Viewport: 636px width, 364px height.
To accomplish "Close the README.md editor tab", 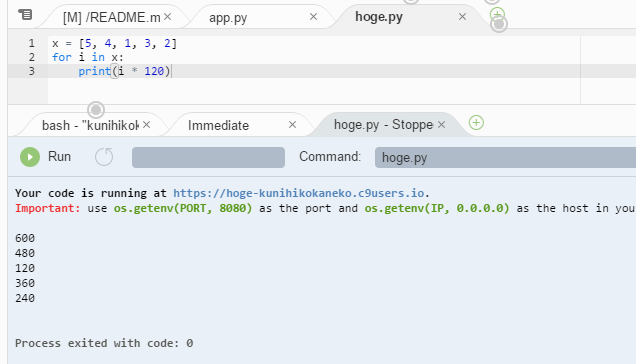I will (x=168, y=17).
